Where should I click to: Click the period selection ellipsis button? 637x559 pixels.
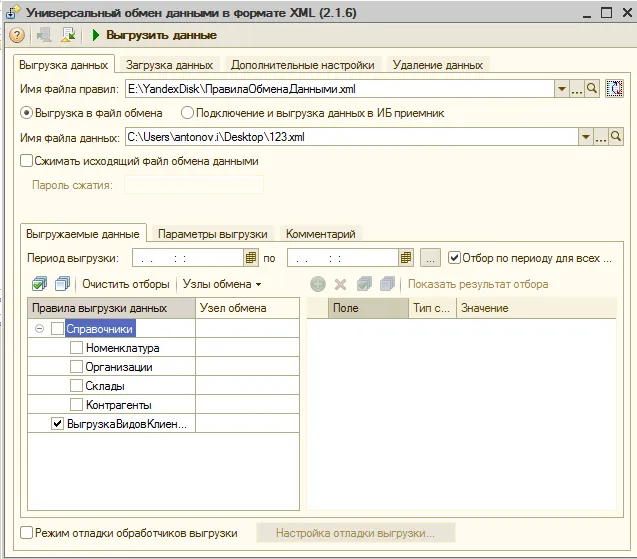click(x=430, y=258)
